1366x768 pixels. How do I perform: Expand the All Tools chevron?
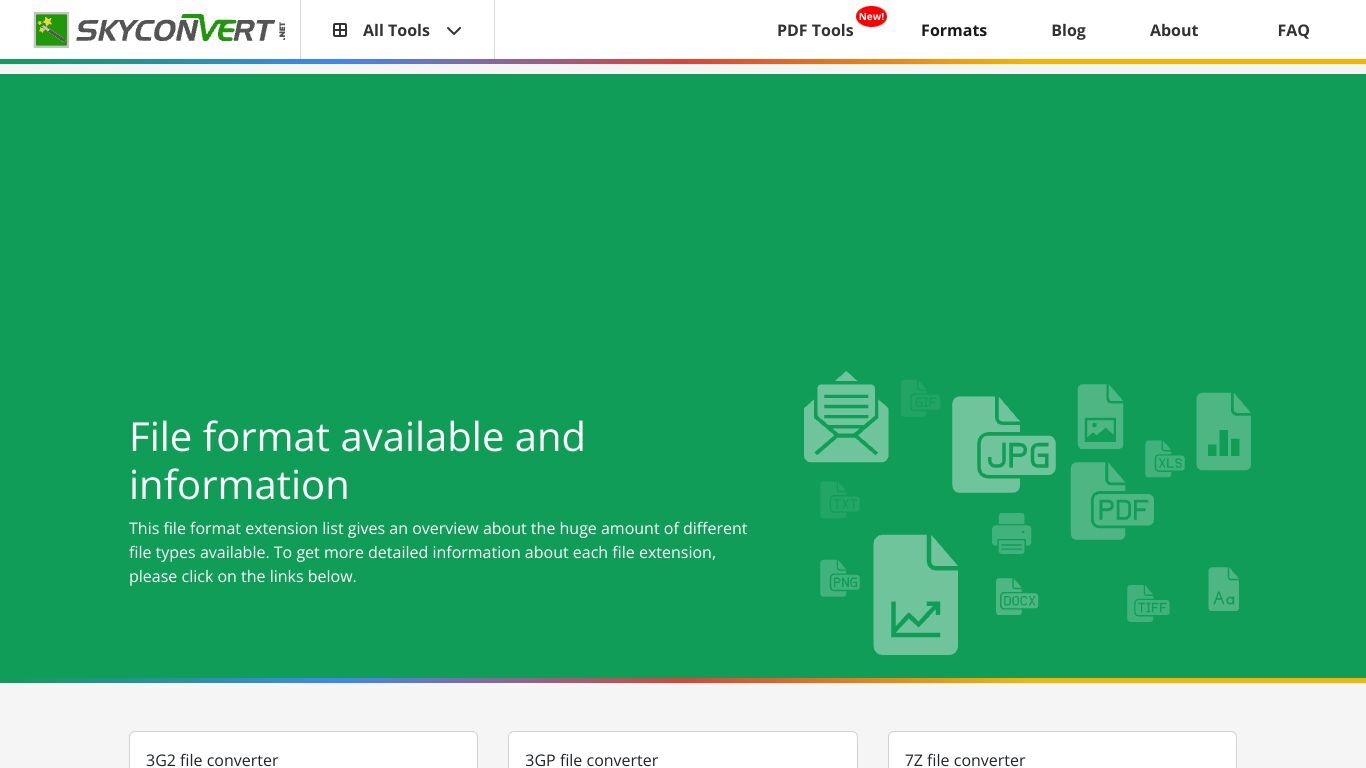tap(454, 30)
